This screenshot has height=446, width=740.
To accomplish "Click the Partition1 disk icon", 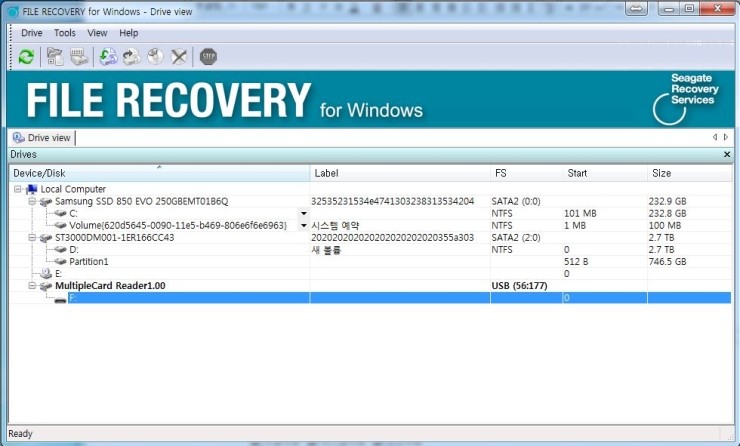I will pyautogui.click(x=60, y=261).
